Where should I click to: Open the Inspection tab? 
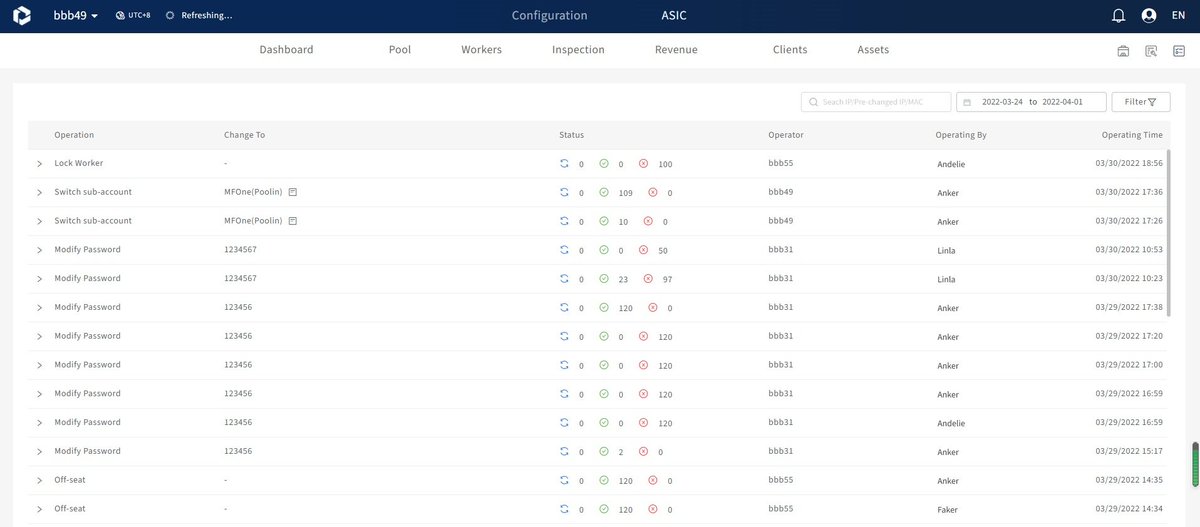click(x=578, y=49)
